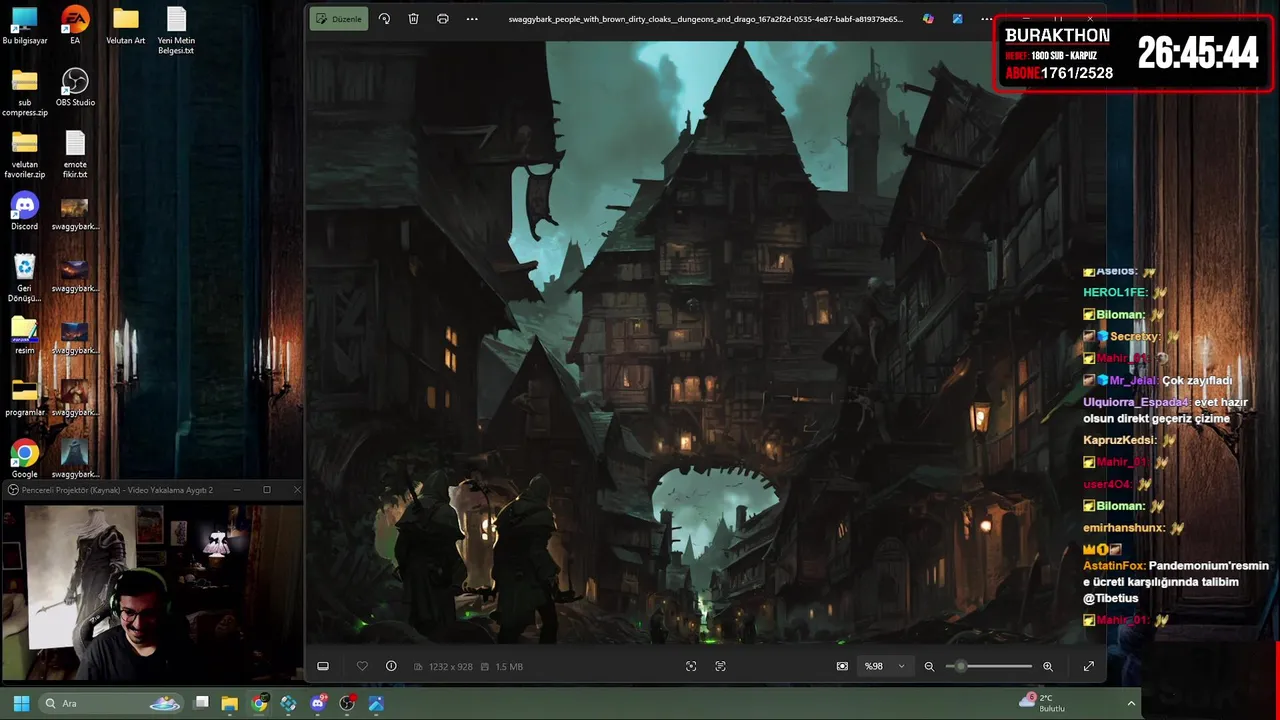
Task: Show hidden system tray icons
Action: [x=1131, y=703]
